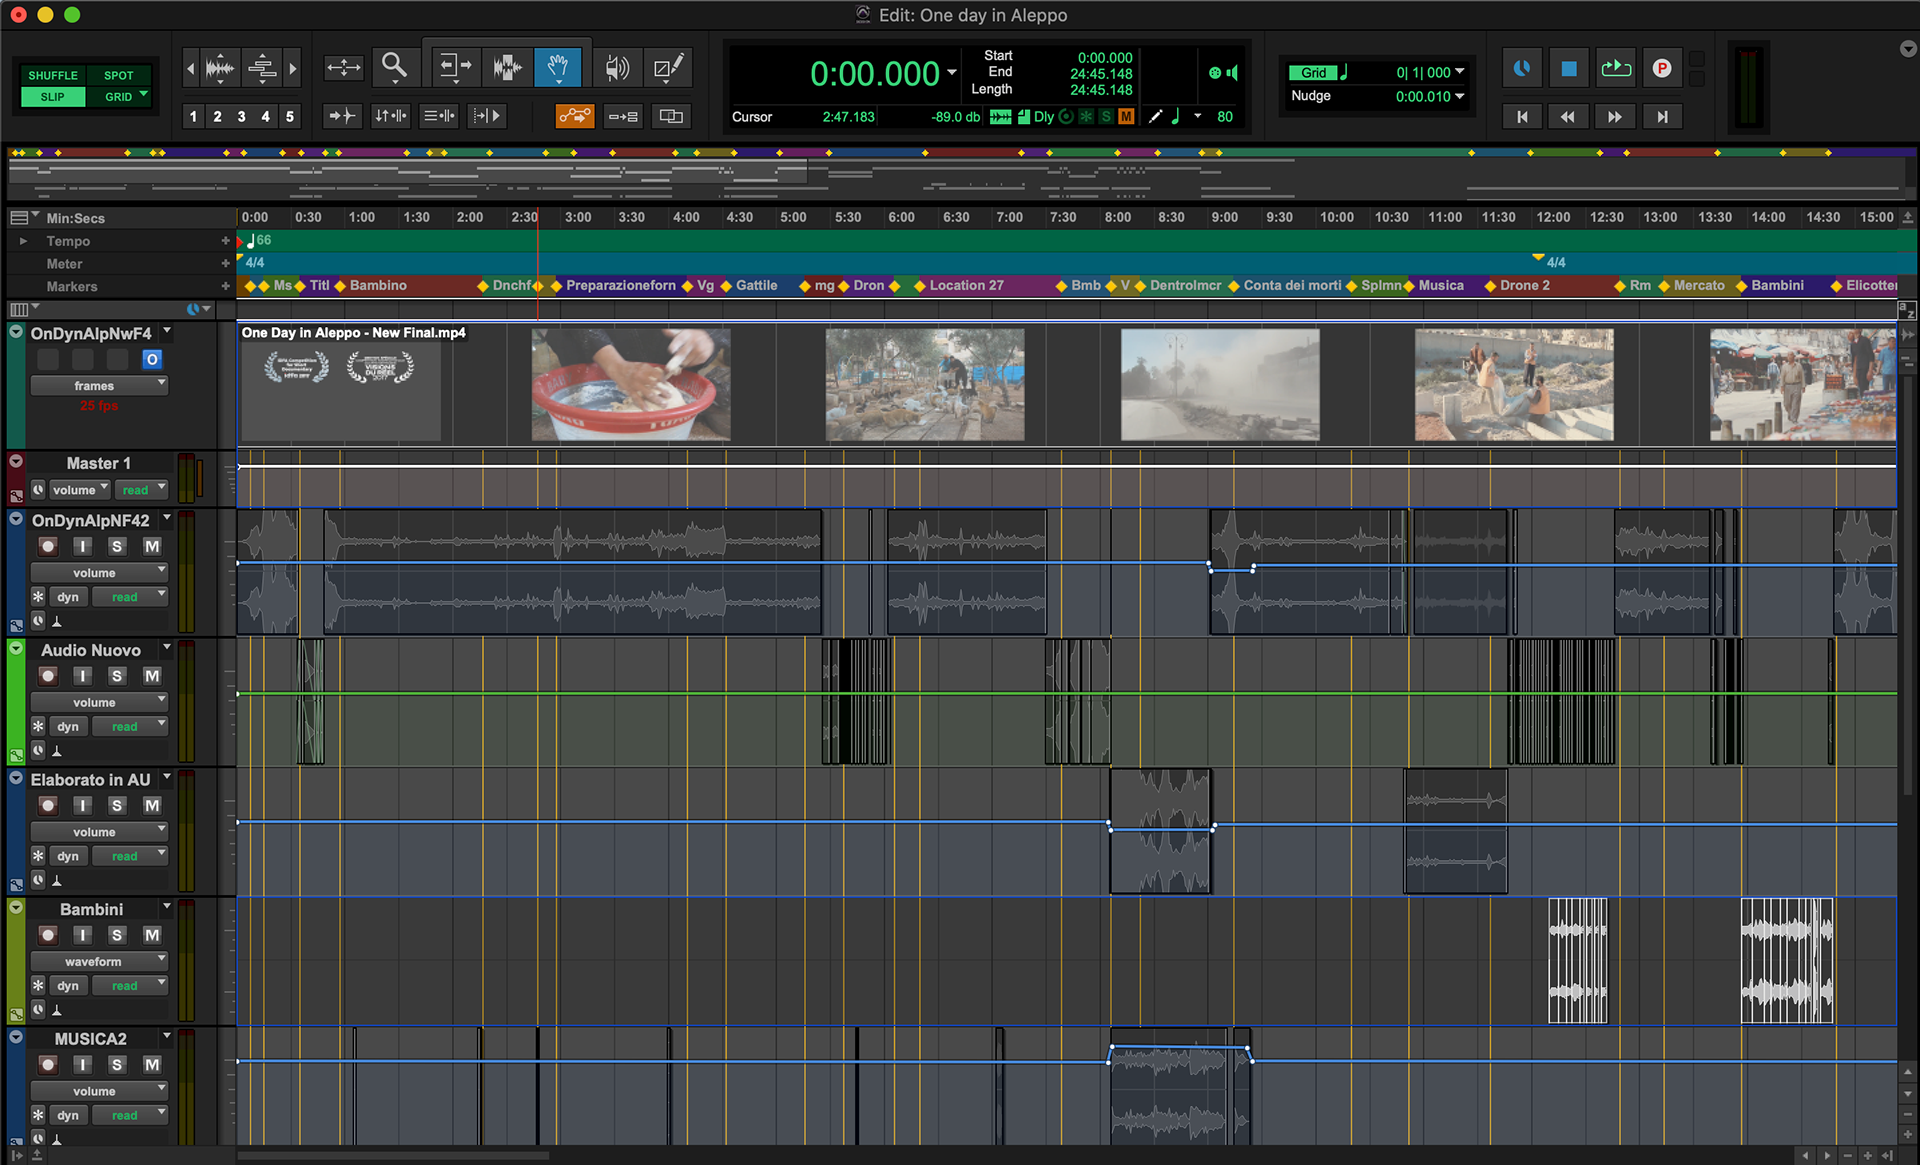1920x1165 pixels.
Task: Select the Zoomer magnifying glass tool
Action: [394, 67]
